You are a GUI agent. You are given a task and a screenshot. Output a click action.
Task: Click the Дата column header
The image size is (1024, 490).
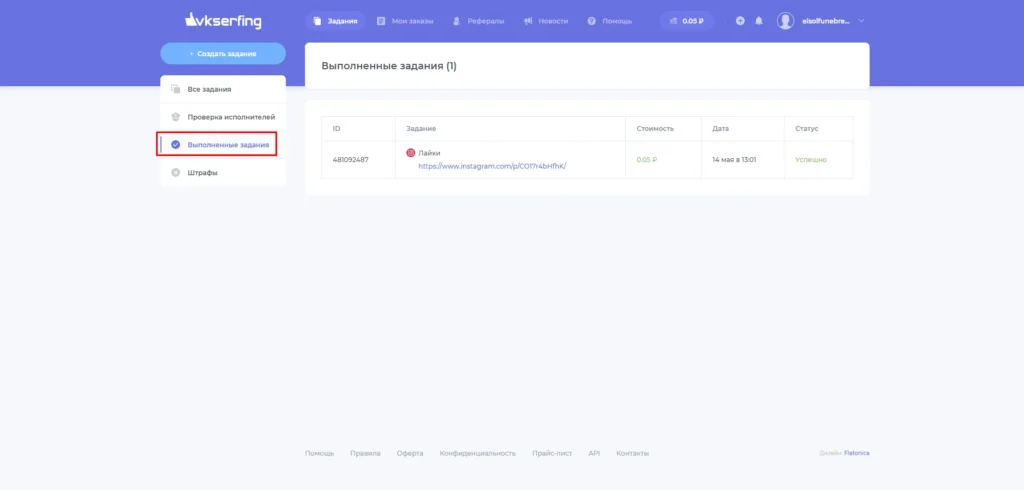[720, 129]
